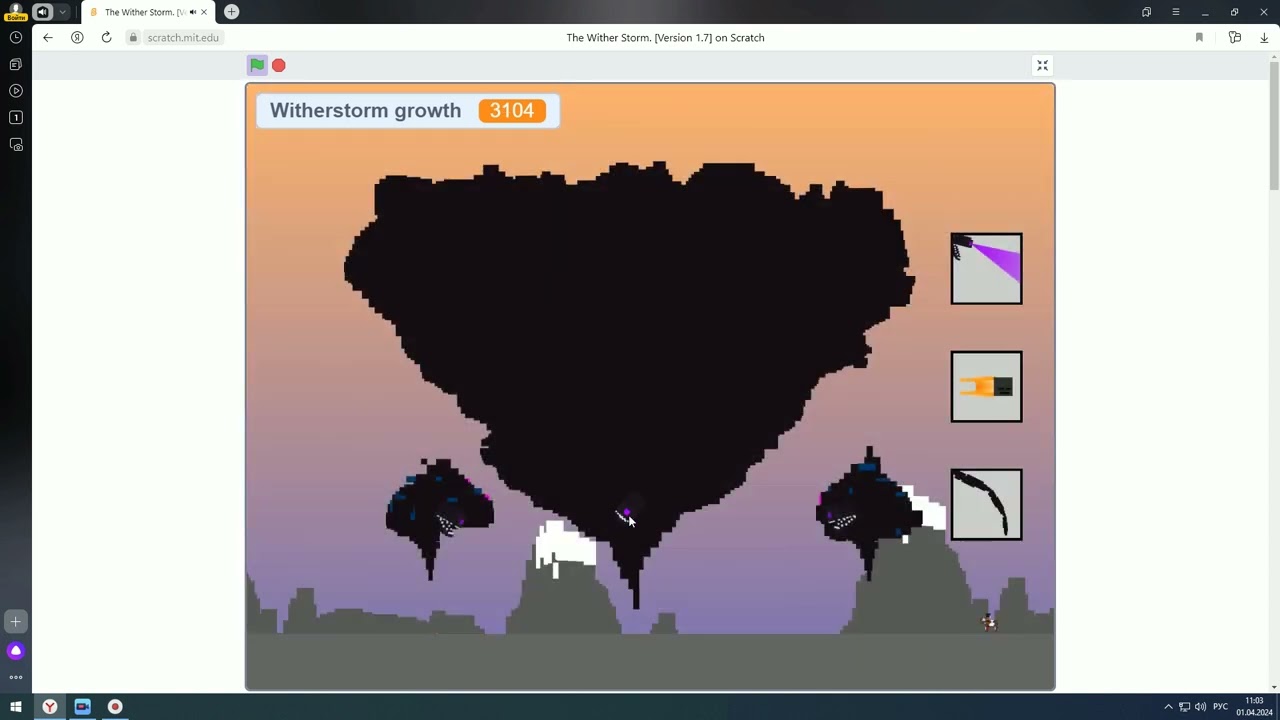Open the tabbed windows collections icon

pos(1147,12)
